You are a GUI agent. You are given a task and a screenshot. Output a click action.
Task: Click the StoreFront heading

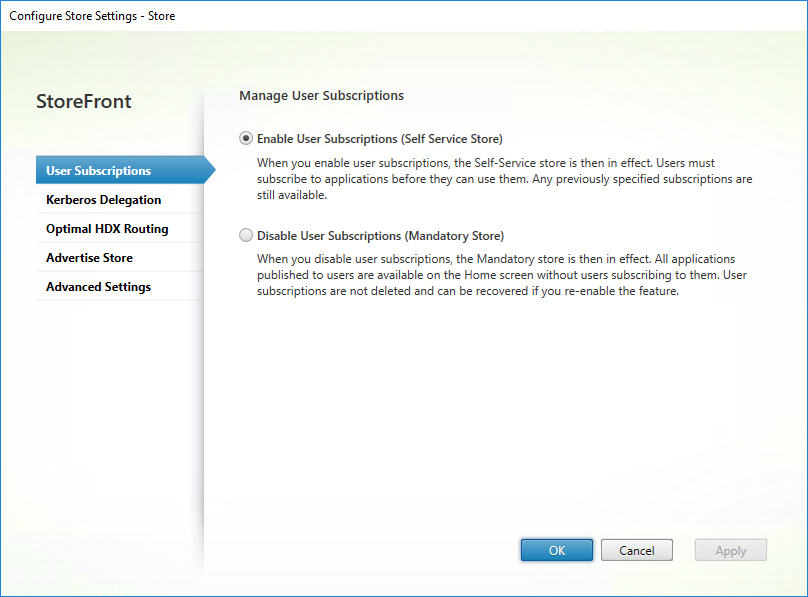[84, 102]
